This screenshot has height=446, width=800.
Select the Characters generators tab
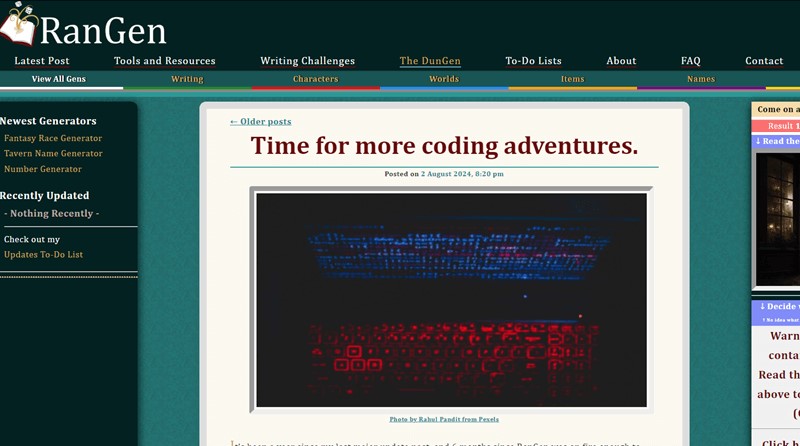click(315, 79)
